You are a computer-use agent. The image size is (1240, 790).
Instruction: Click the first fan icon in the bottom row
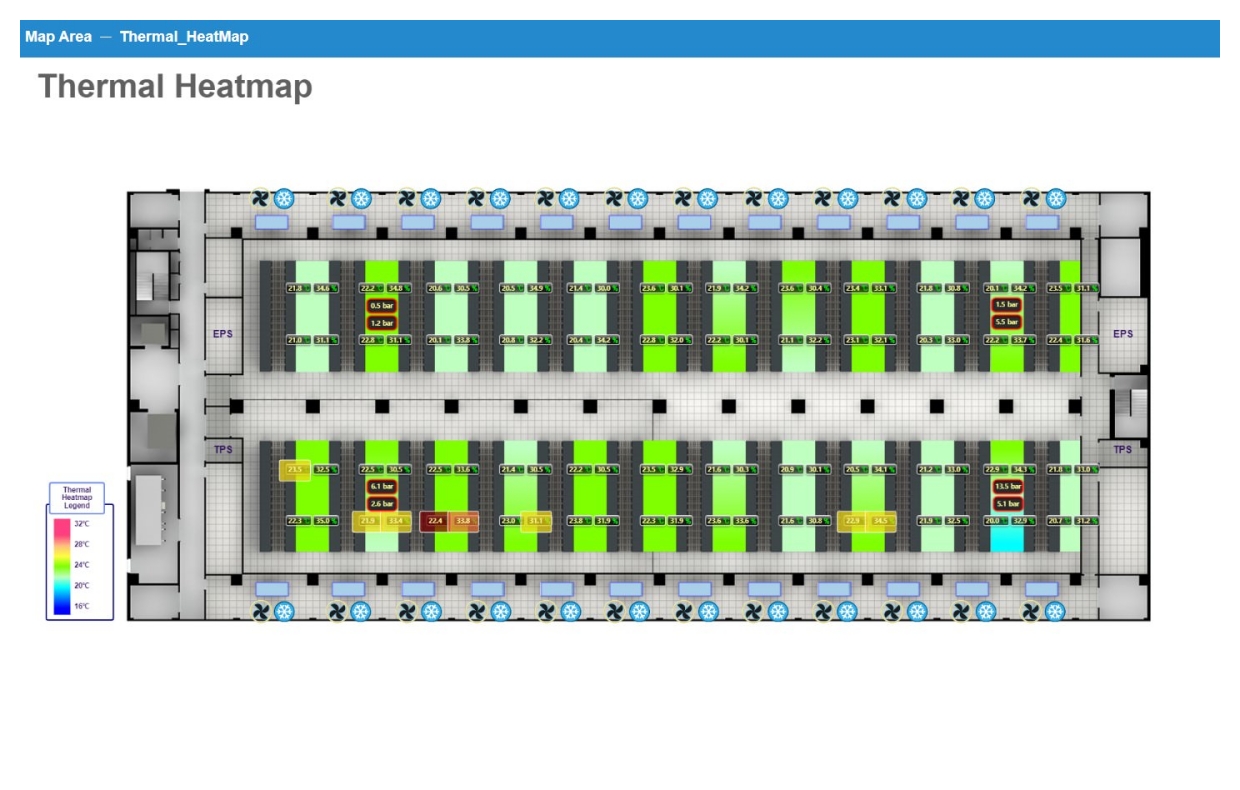[261, 611]
